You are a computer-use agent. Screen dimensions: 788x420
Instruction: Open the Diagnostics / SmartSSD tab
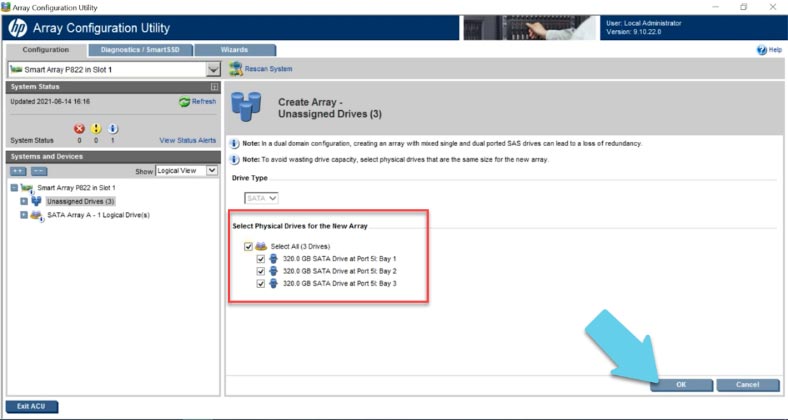point(140,50)
